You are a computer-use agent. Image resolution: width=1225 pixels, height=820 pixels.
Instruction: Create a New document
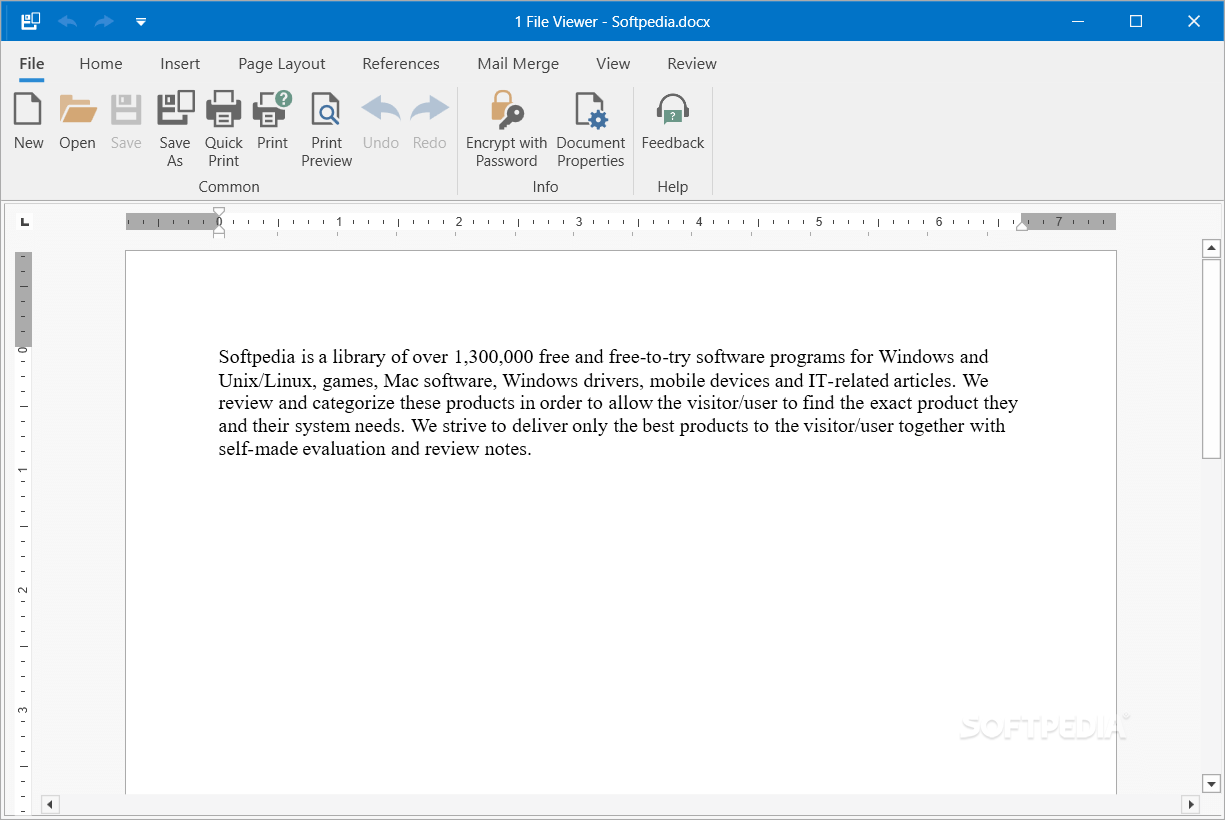(29, 122)
